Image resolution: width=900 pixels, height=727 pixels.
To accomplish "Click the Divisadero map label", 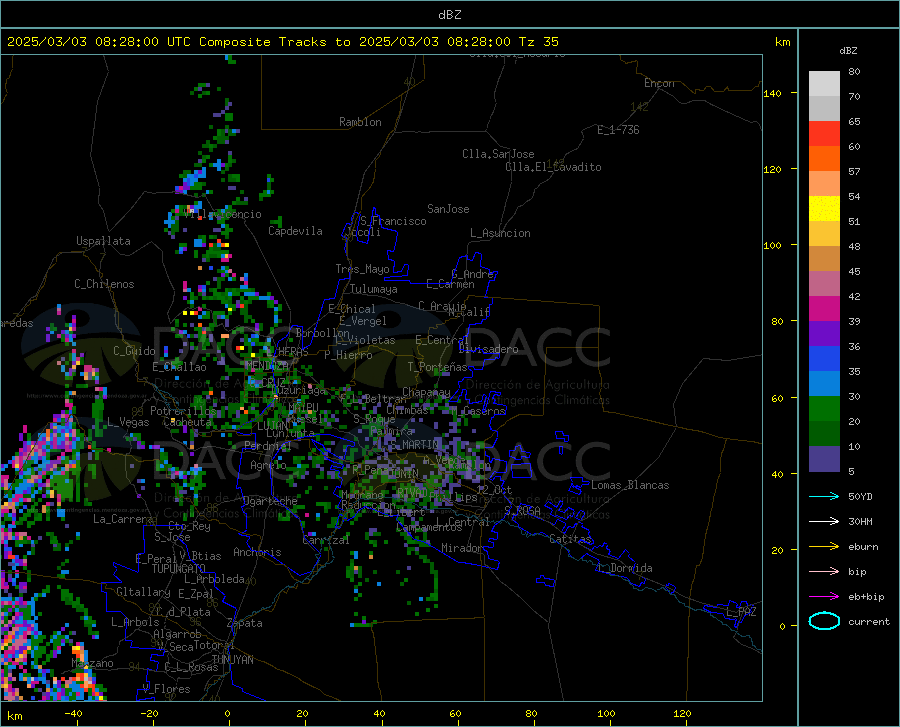I will 488,349.
